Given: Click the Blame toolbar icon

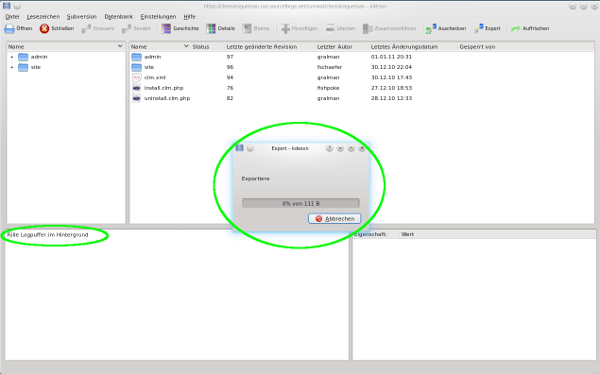Looking at the screenshot, I should click(x=247, y=29).
